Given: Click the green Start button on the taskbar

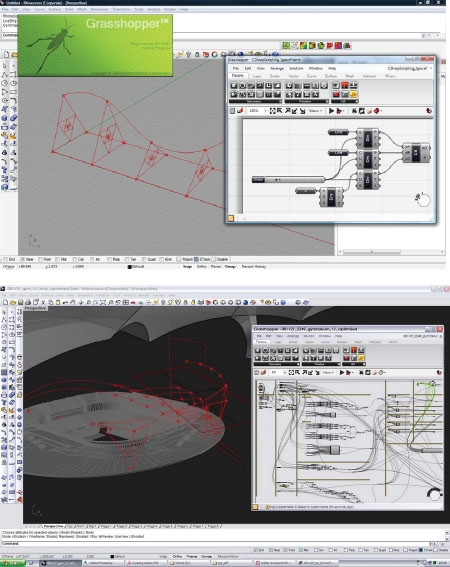Looking at the screenshot, I should pyautogui.click(x=13, y=563).
